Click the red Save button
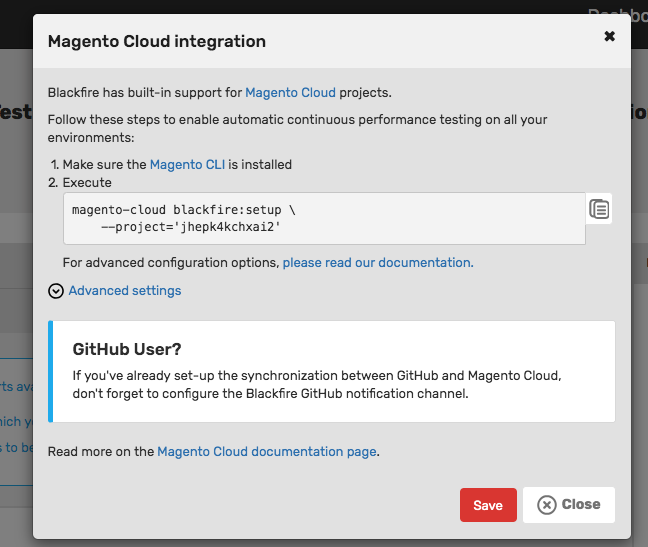The image size is (648, 547). pos(488,505)
